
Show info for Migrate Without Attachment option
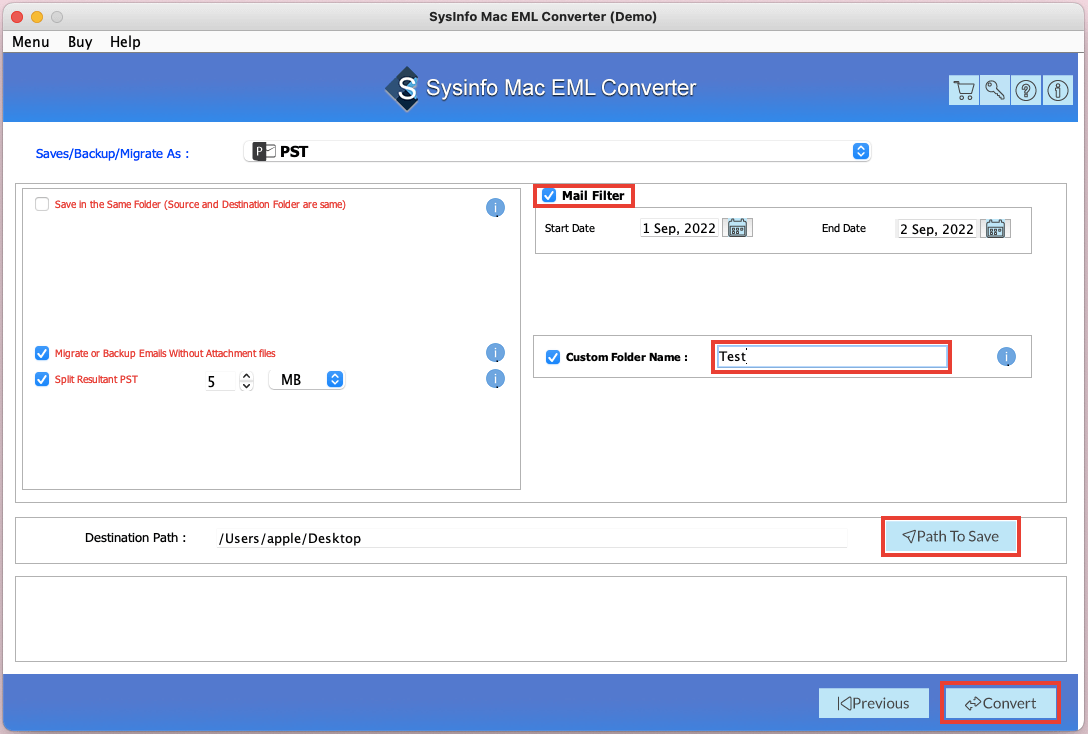coord(495,352)
